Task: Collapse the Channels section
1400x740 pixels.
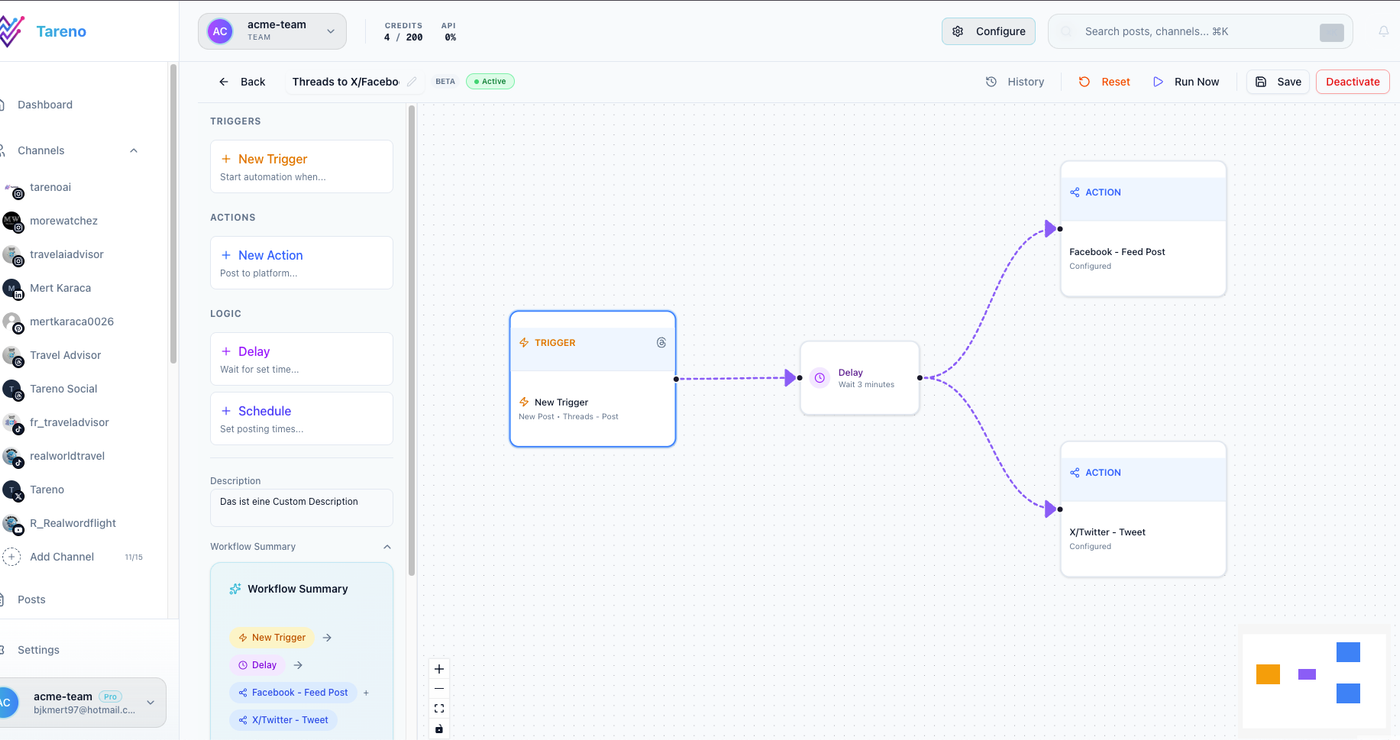Action: pos(134,151)
